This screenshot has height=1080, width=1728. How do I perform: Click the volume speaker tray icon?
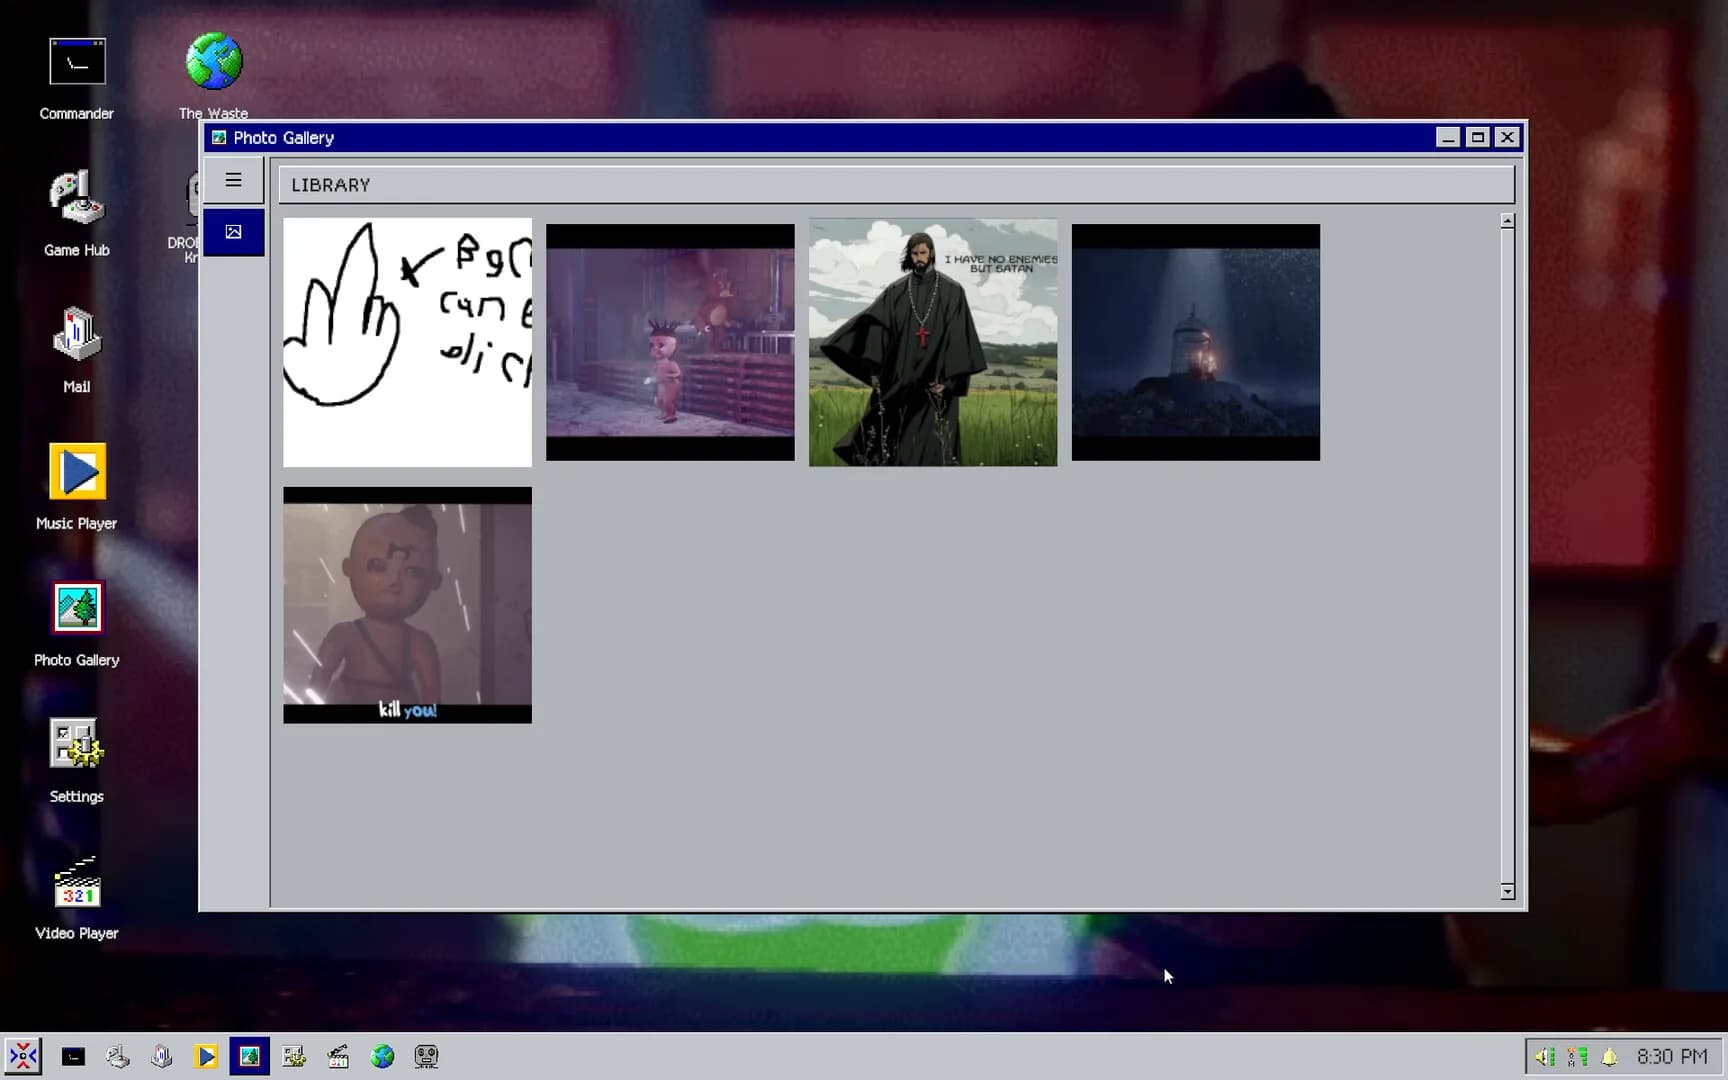pyautogui.click(x=1545, y=1056)
